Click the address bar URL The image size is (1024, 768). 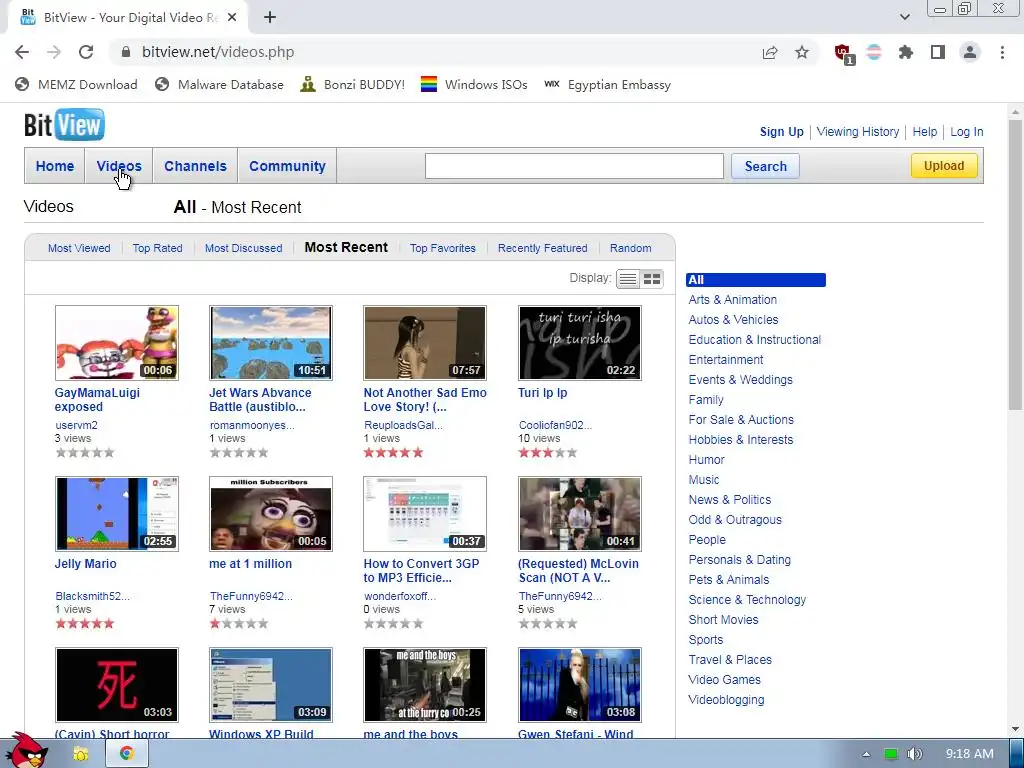coord(218,52)
